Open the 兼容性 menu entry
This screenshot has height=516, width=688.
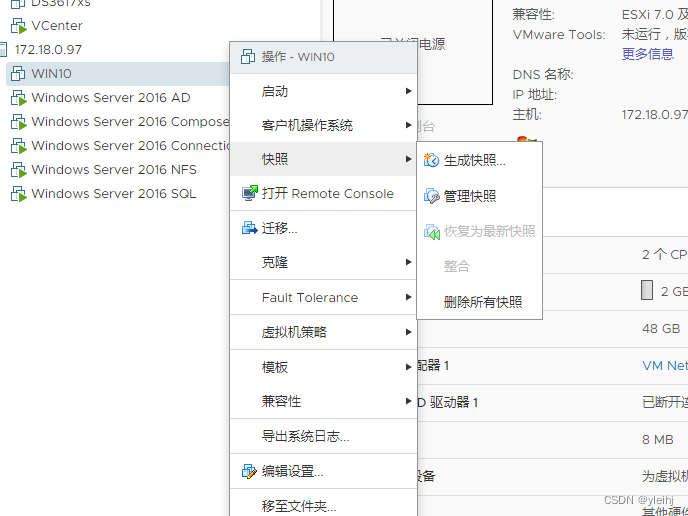(323, 401)
